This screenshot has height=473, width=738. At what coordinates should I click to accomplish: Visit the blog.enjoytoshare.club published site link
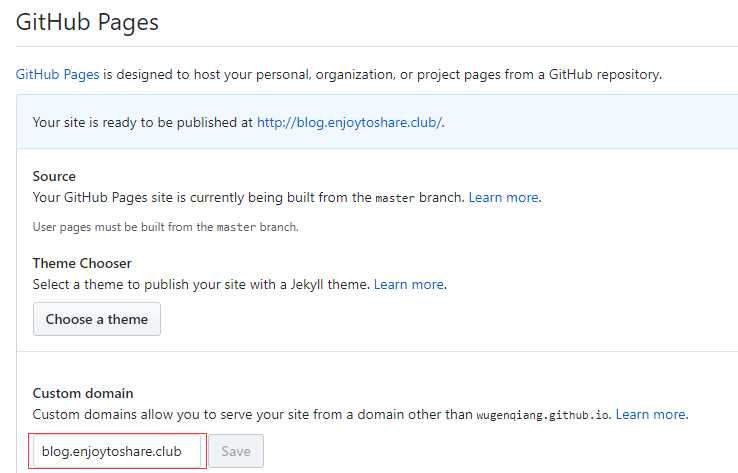349,122
